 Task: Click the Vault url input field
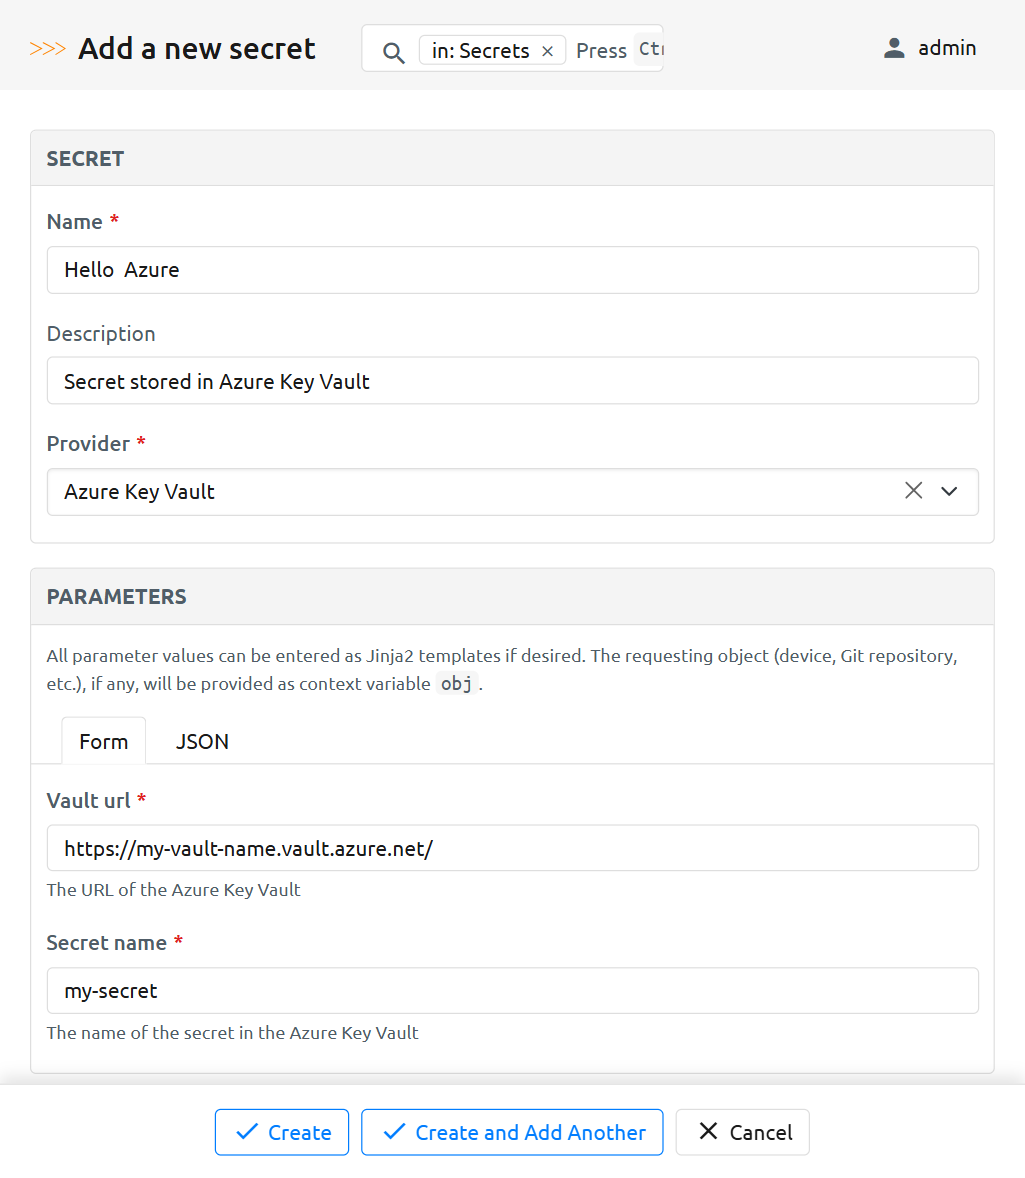pos(512,848)
